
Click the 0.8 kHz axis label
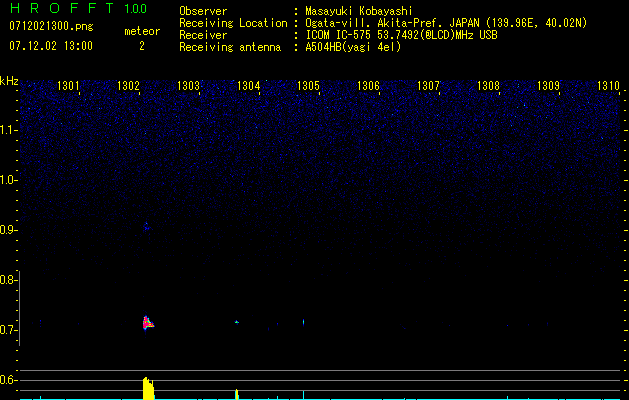[x=8, y=280]
